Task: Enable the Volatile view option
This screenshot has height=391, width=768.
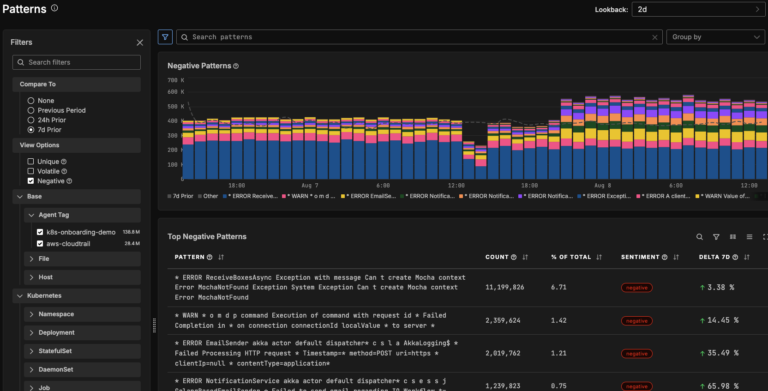Action: click(x=31, y=171)
